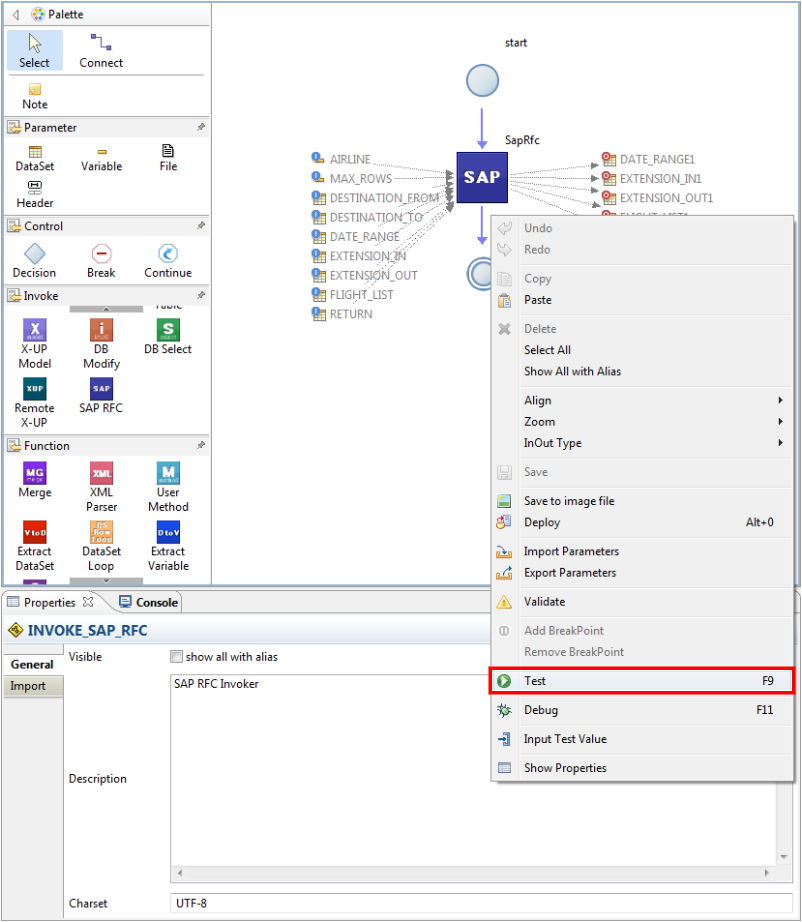Screen dimensions: 802x922
Task: Click the start circle node
Action: pos(483,81)
